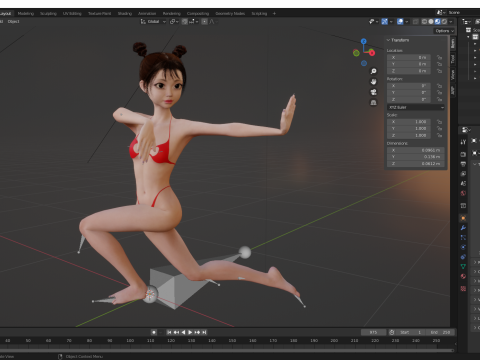This screenshot has width=480, height=360.
Task: Open the Material properties tab icon
Action: tap(463, 276)
